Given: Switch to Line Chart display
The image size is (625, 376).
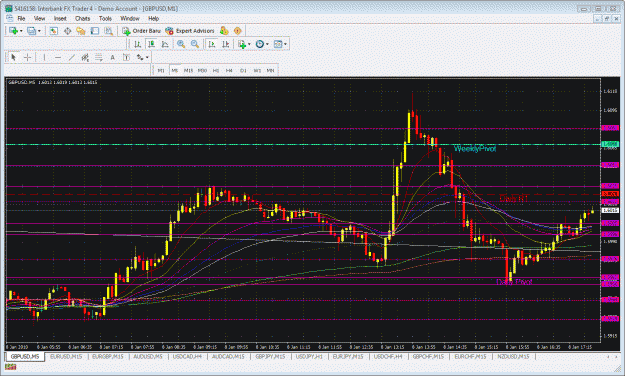Looking at the screenshot, I should (x=165, y=44).
